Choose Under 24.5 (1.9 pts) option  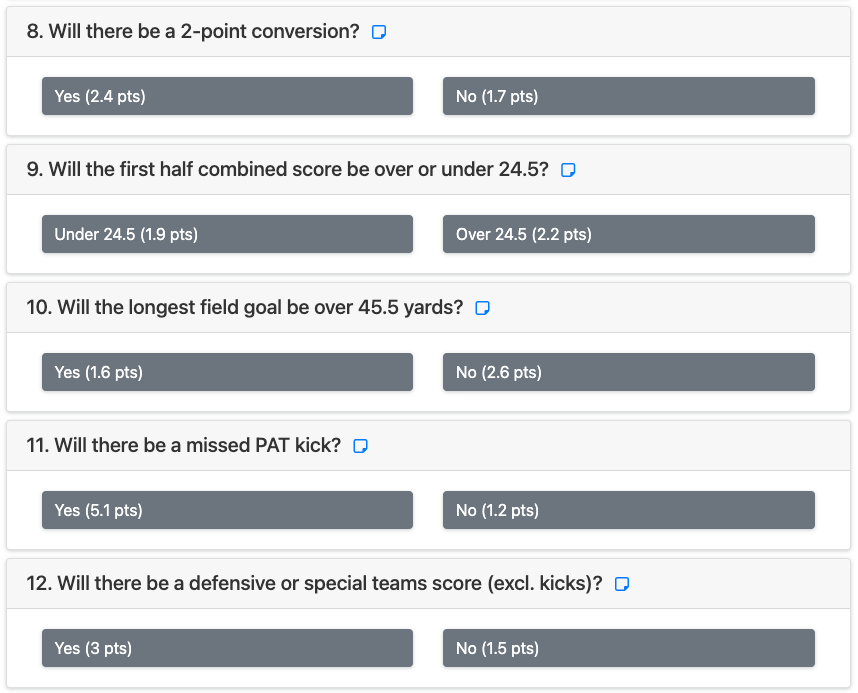click(x=227, y=234)
